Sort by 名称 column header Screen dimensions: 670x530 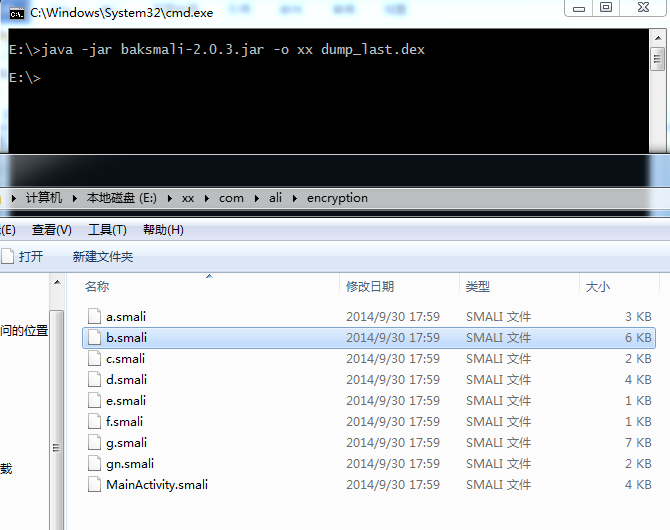[97, 286]
